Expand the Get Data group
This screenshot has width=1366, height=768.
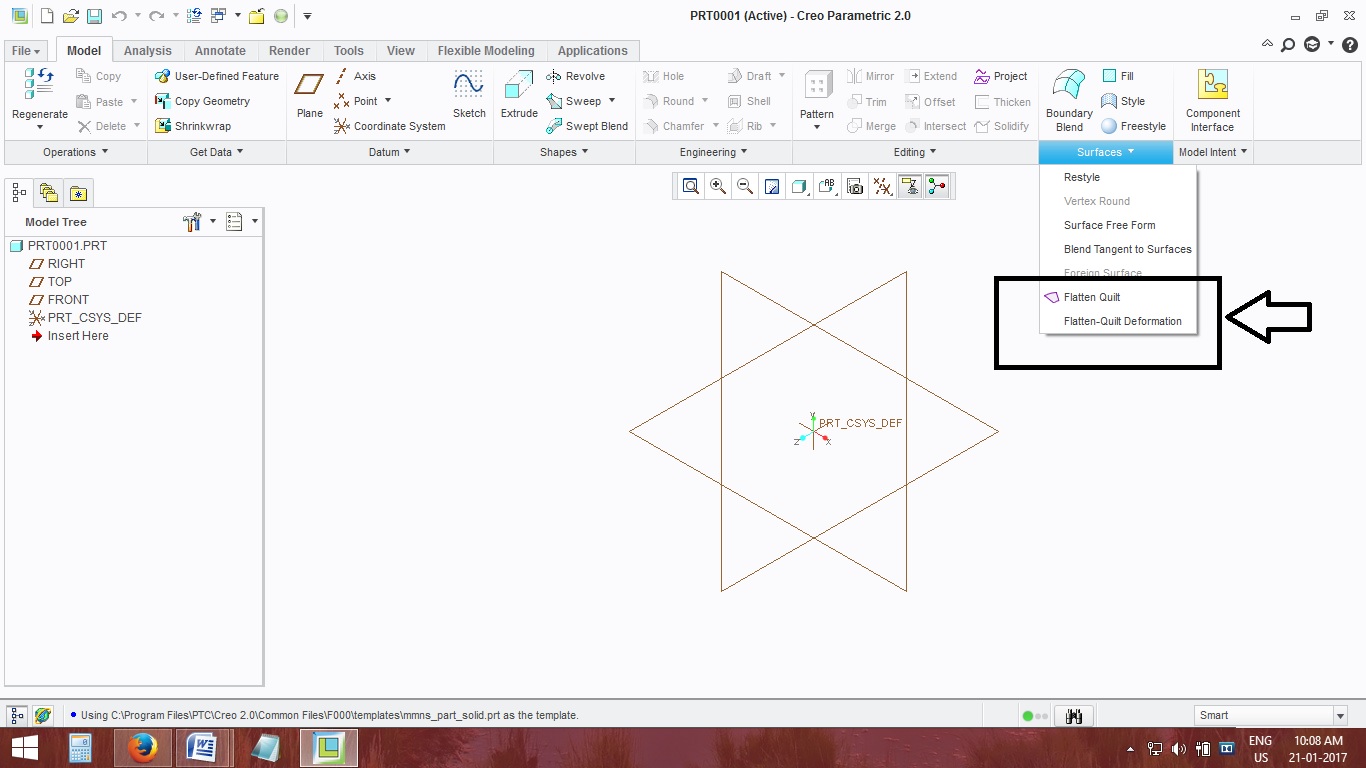217,152
